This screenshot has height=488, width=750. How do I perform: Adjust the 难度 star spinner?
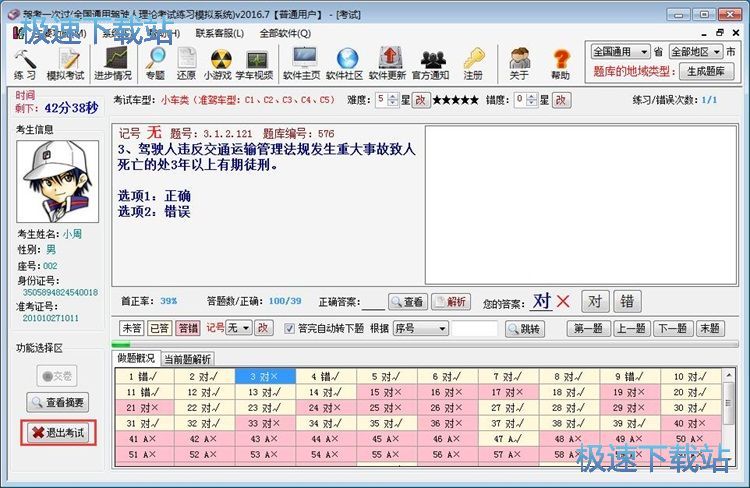pos(393,100)
